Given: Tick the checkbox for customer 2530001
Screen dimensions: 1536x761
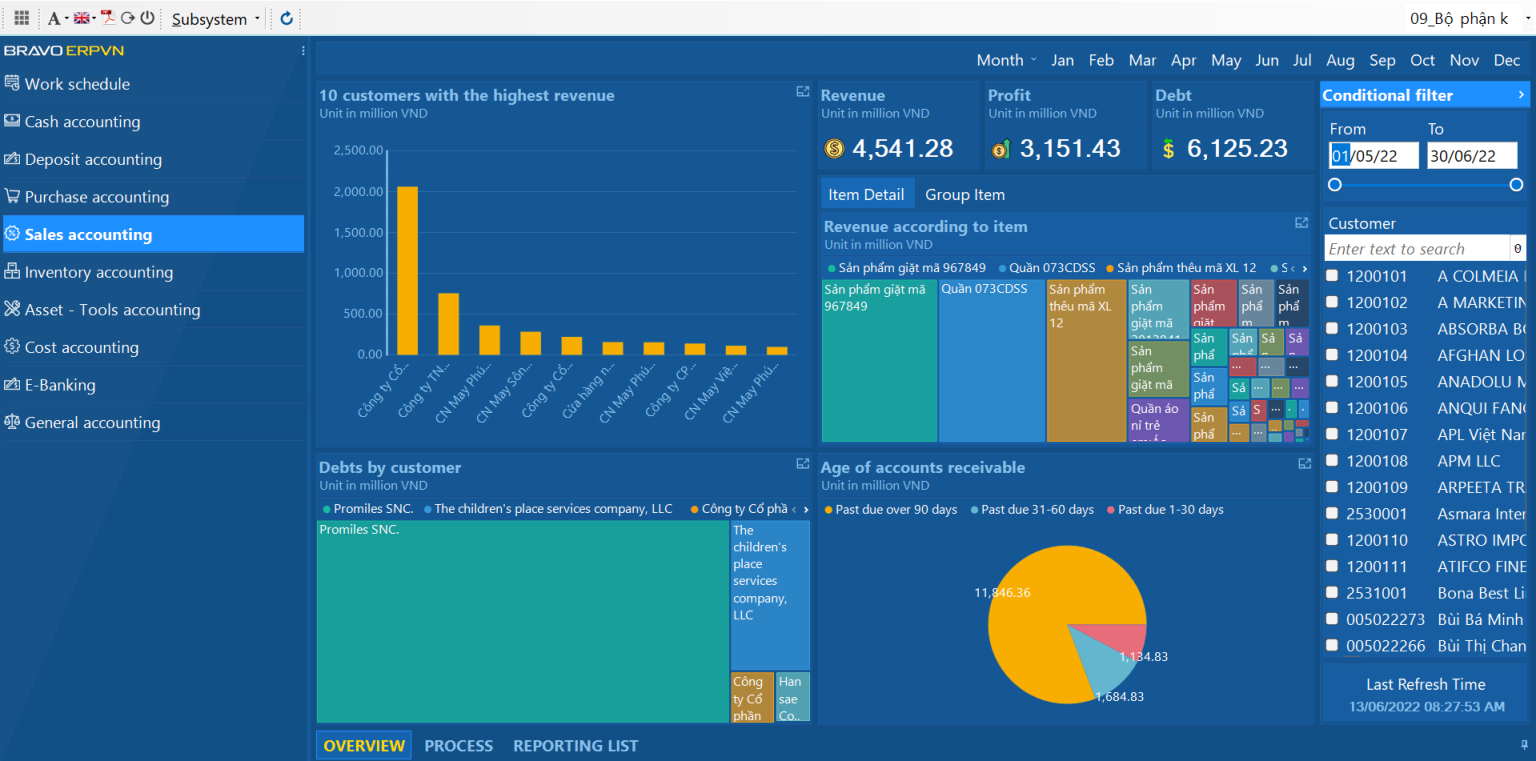Looking at the screenshot, I should point(1332,514).
